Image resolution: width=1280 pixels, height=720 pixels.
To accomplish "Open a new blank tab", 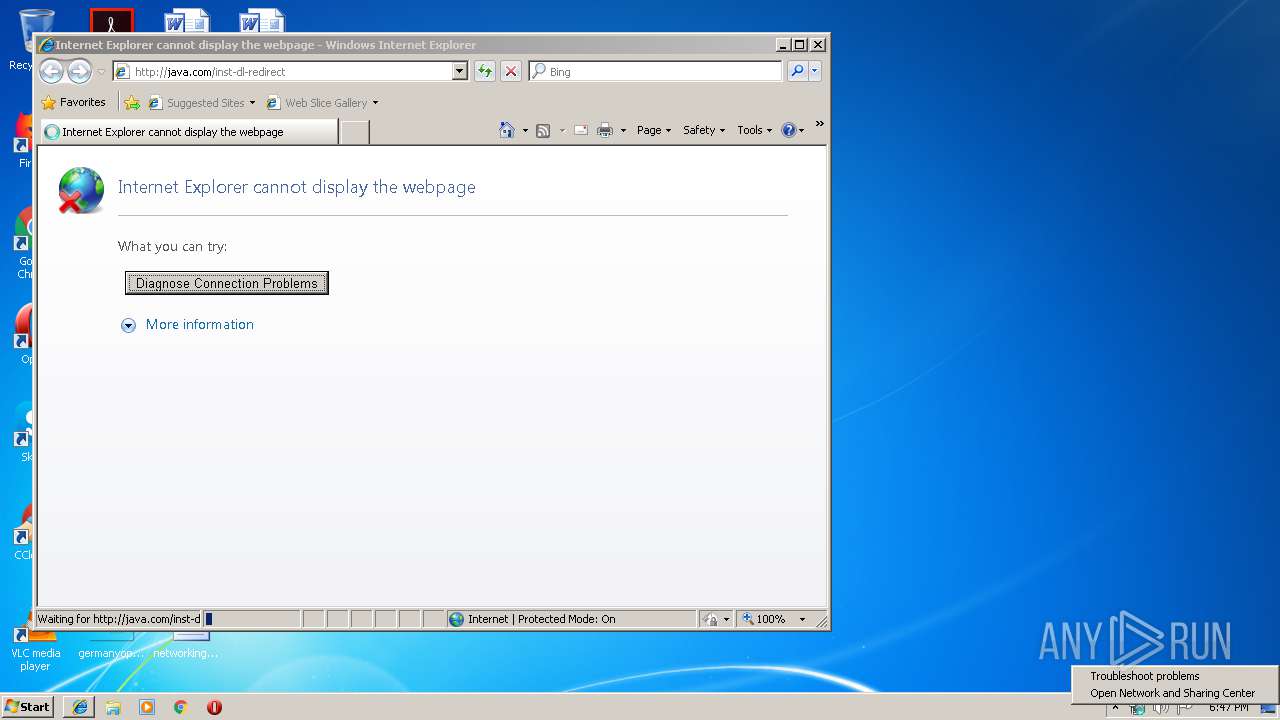I will tap(354, 132).
